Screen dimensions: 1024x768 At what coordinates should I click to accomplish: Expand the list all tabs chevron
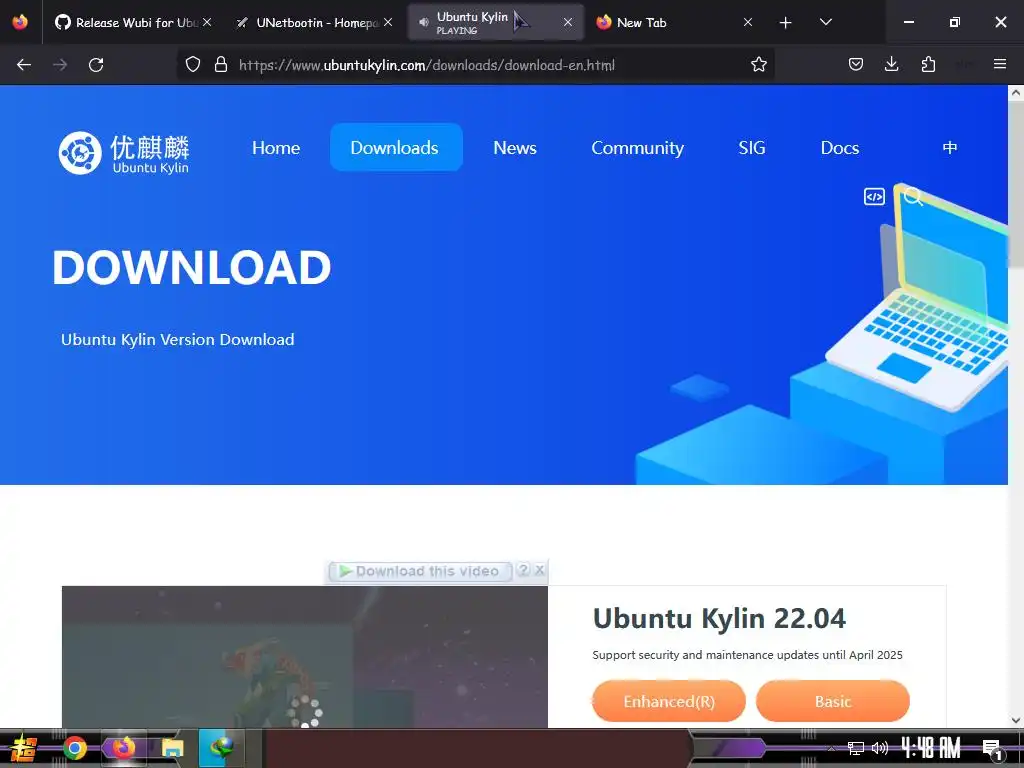(x=825, y=22)
